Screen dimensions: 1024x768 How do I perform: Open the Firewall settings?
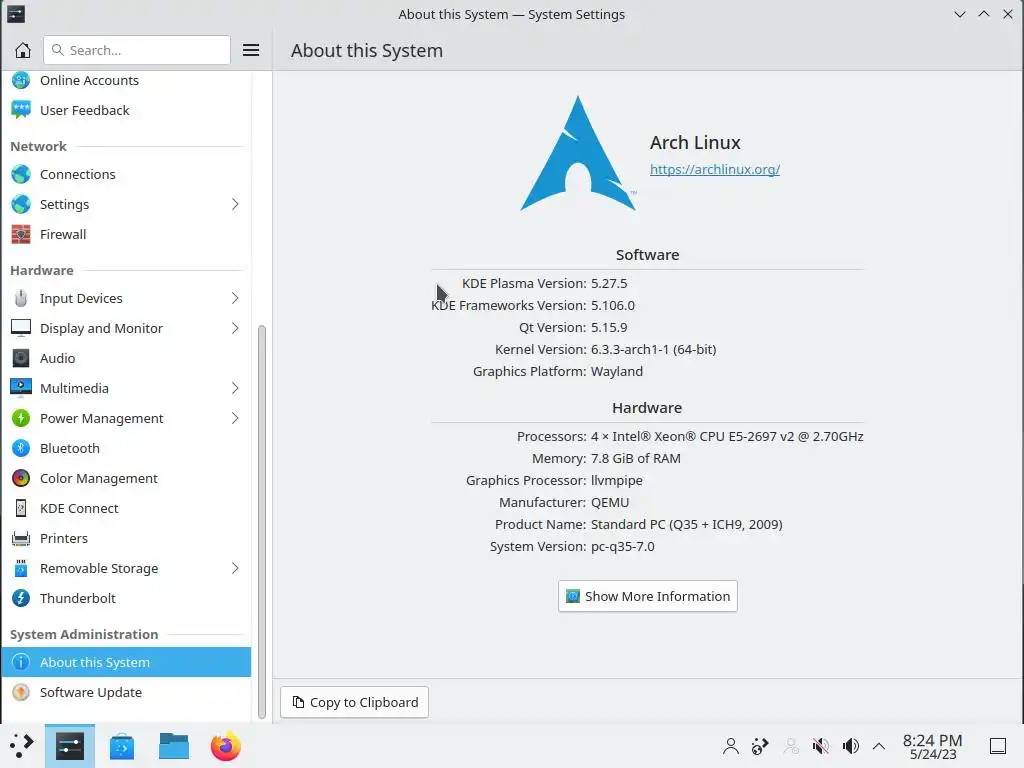coord(126,234)
